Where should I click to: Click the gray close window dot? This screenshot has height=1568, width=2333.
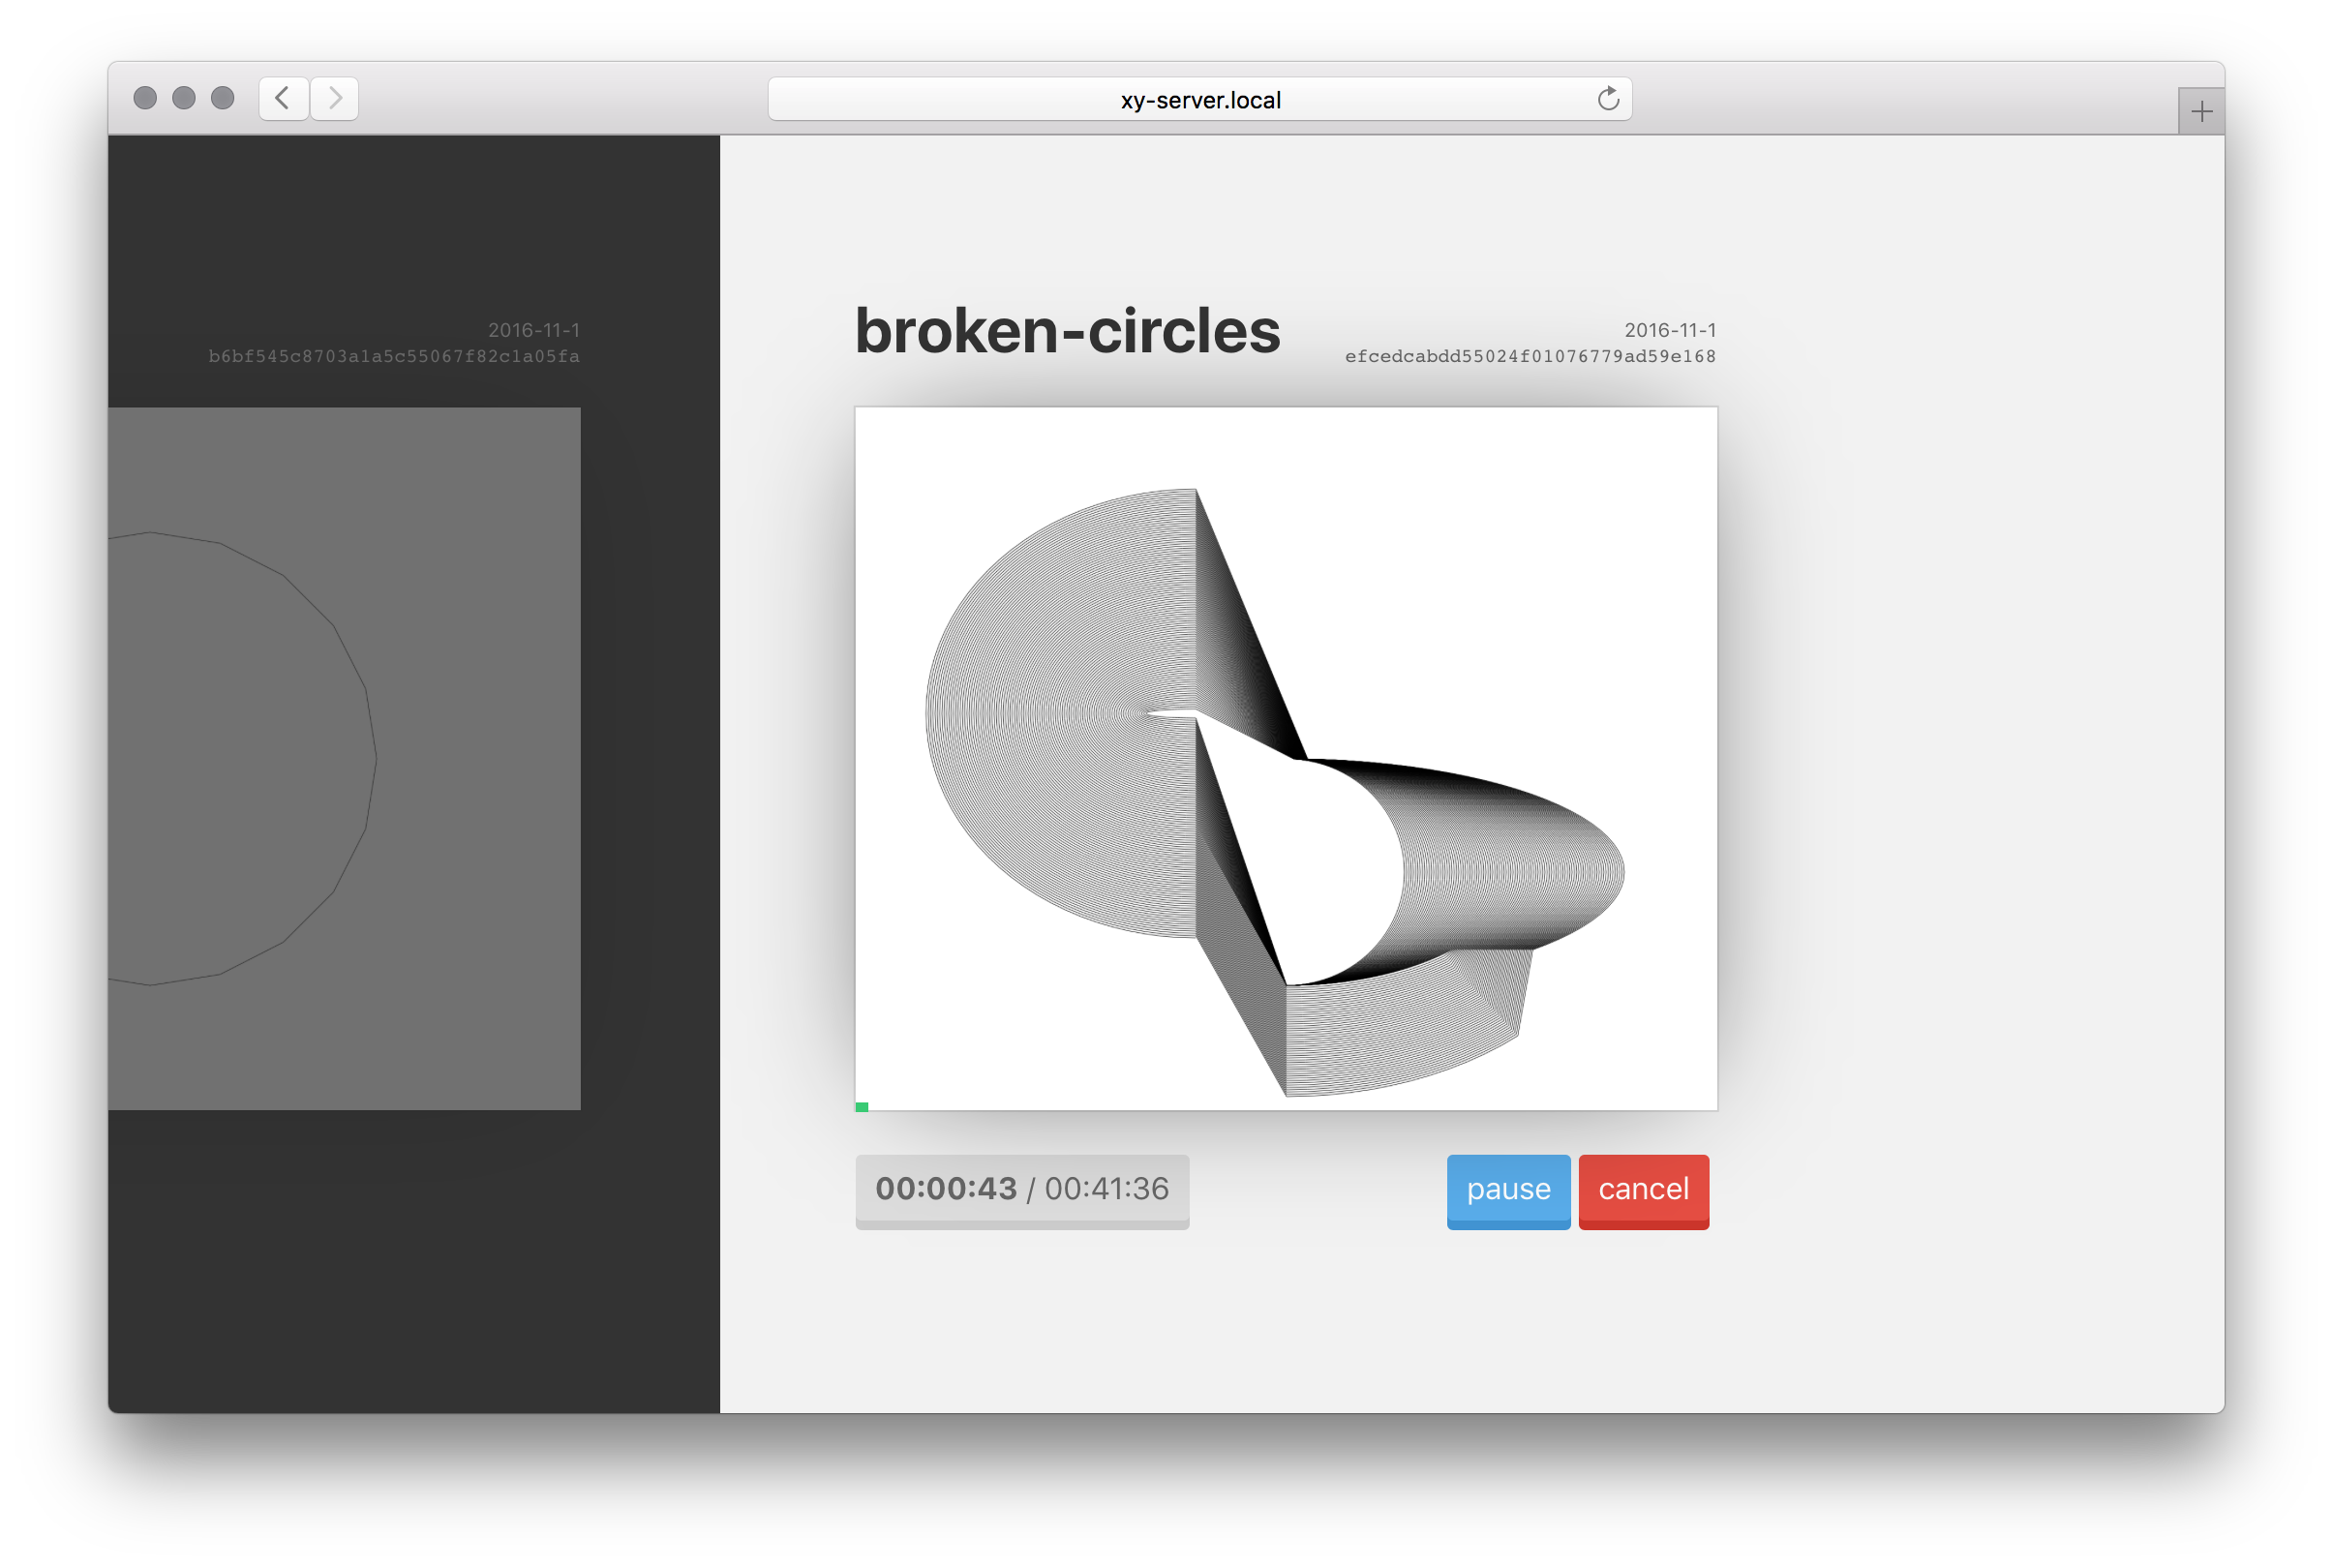(145, 98)
